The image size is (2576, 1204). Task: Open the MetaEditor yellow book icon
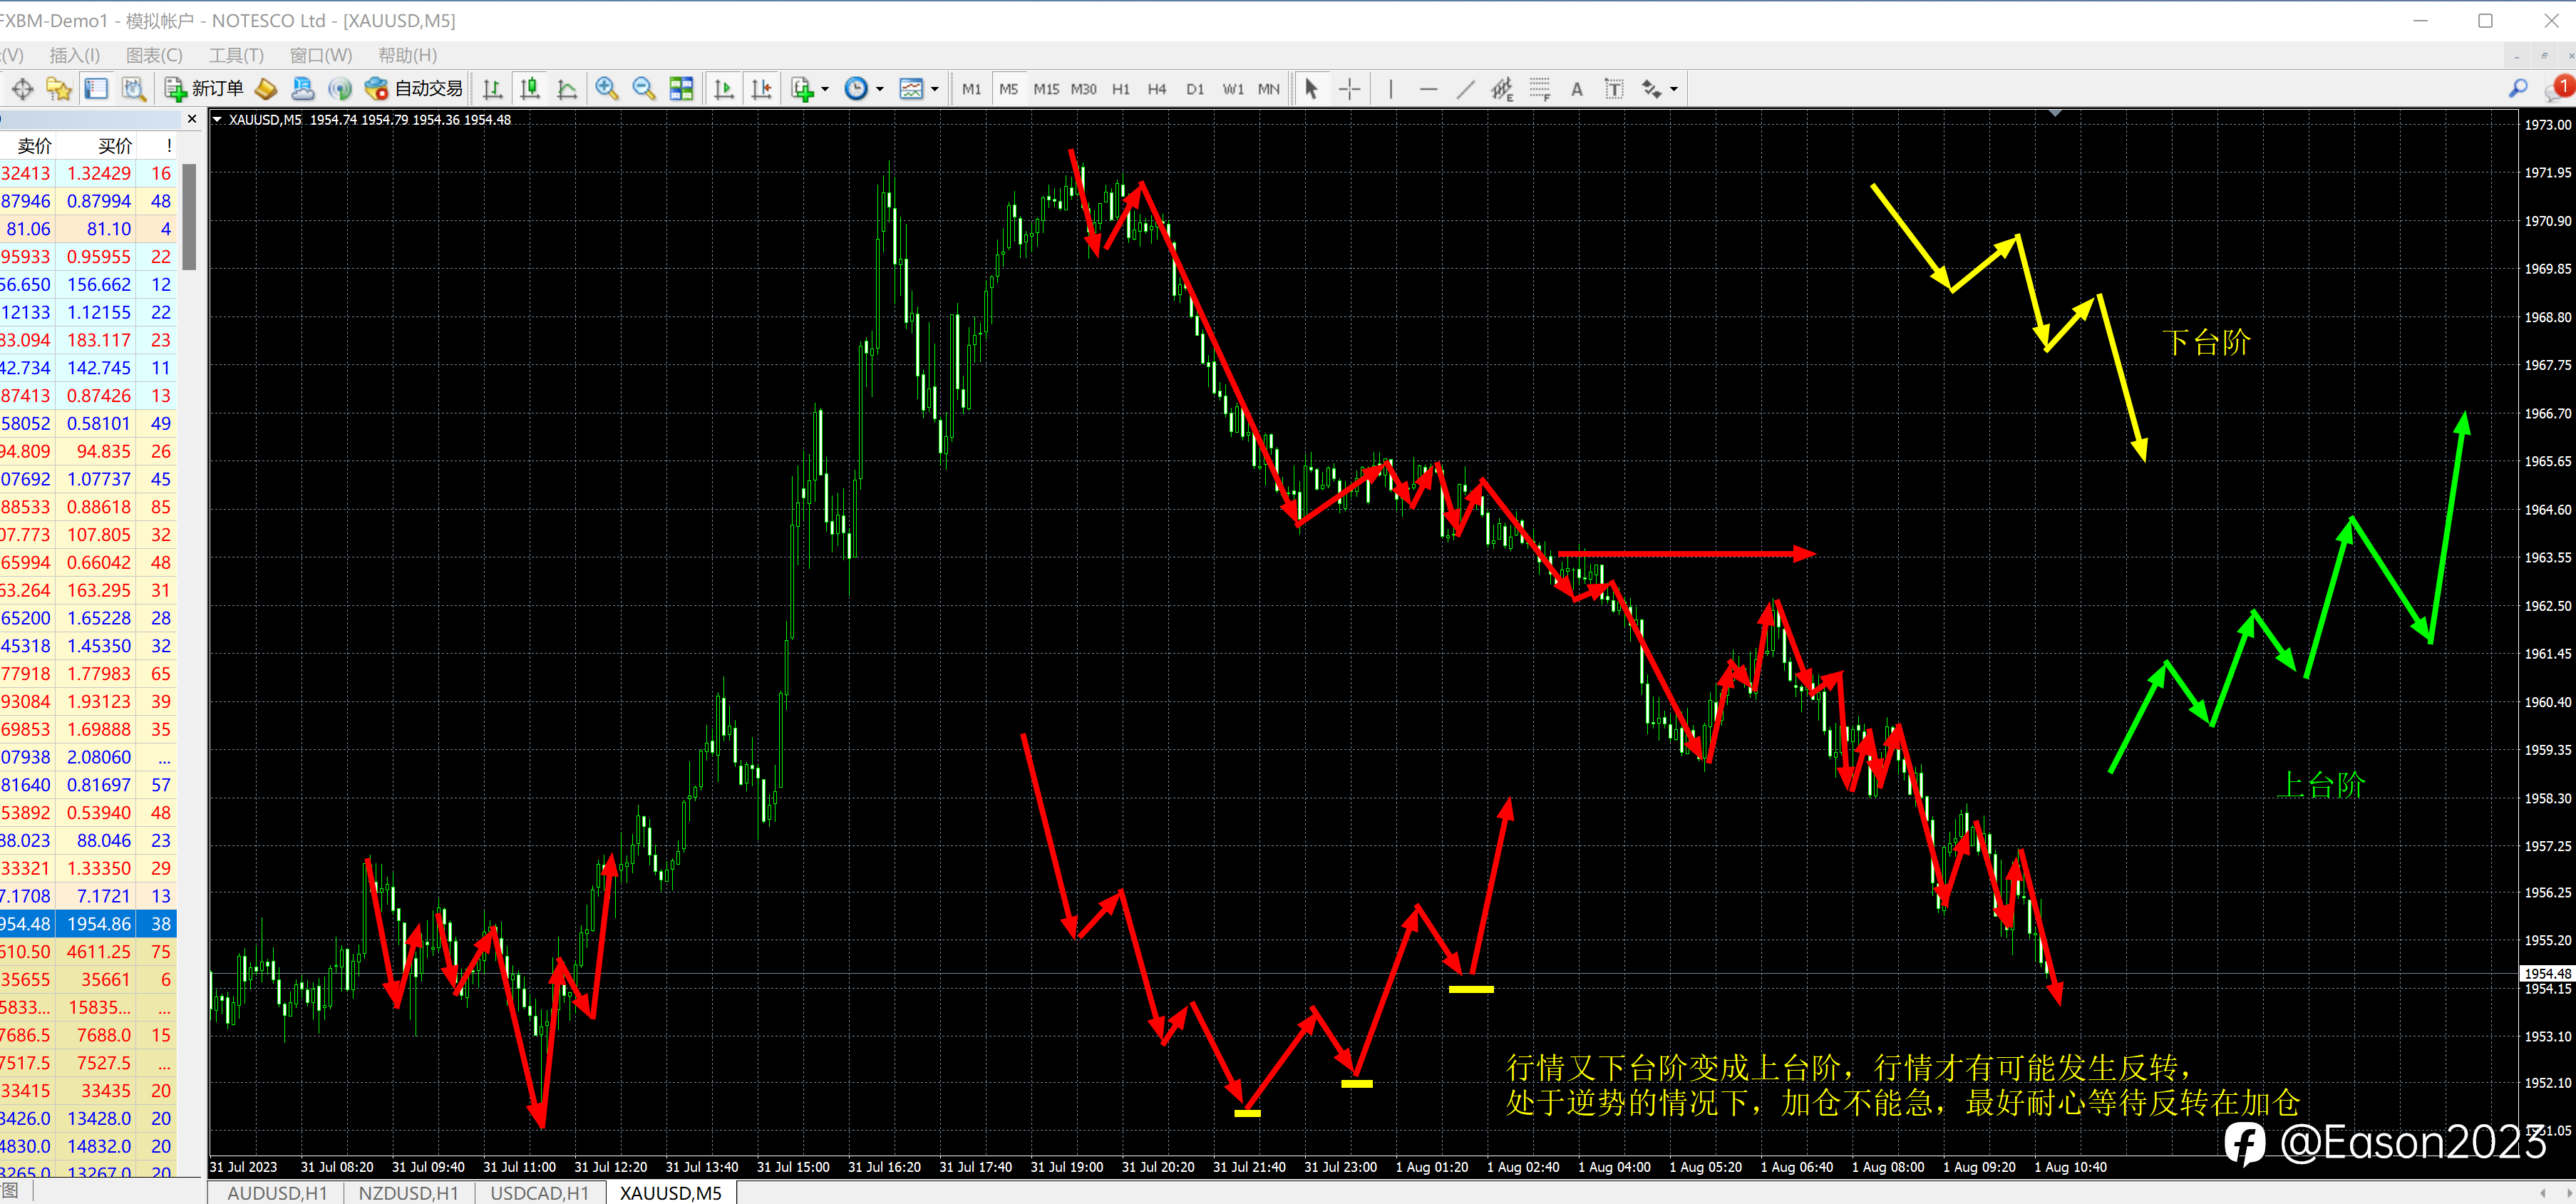266,89
